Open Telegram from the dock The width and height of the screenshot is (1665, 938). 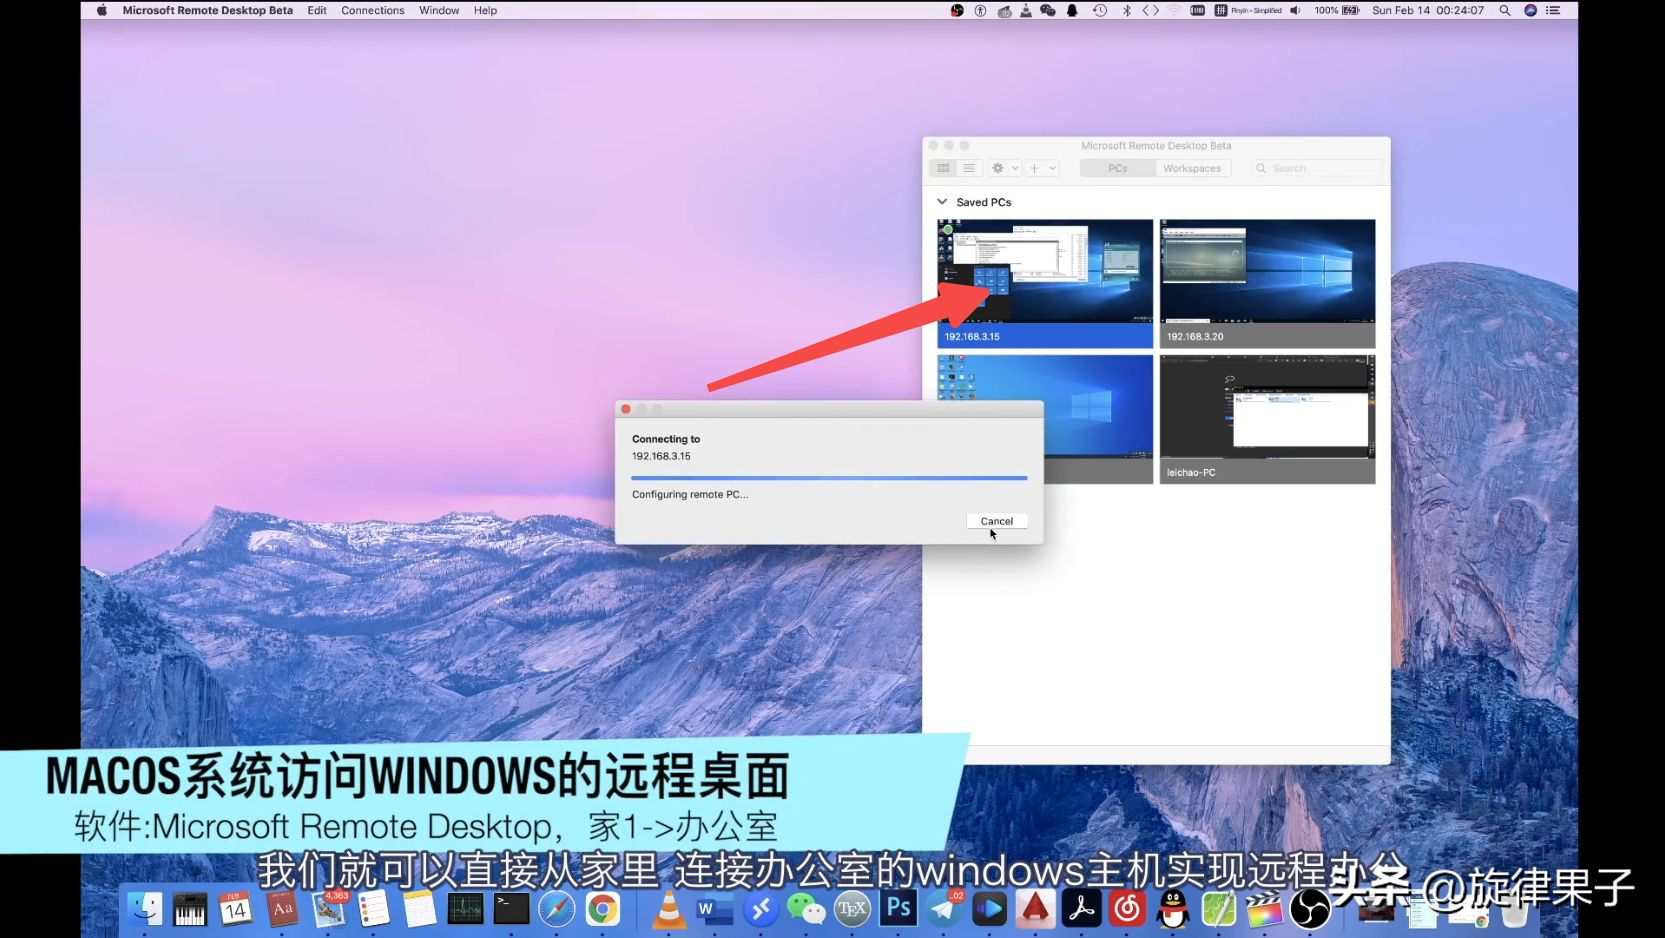(944, 908)
